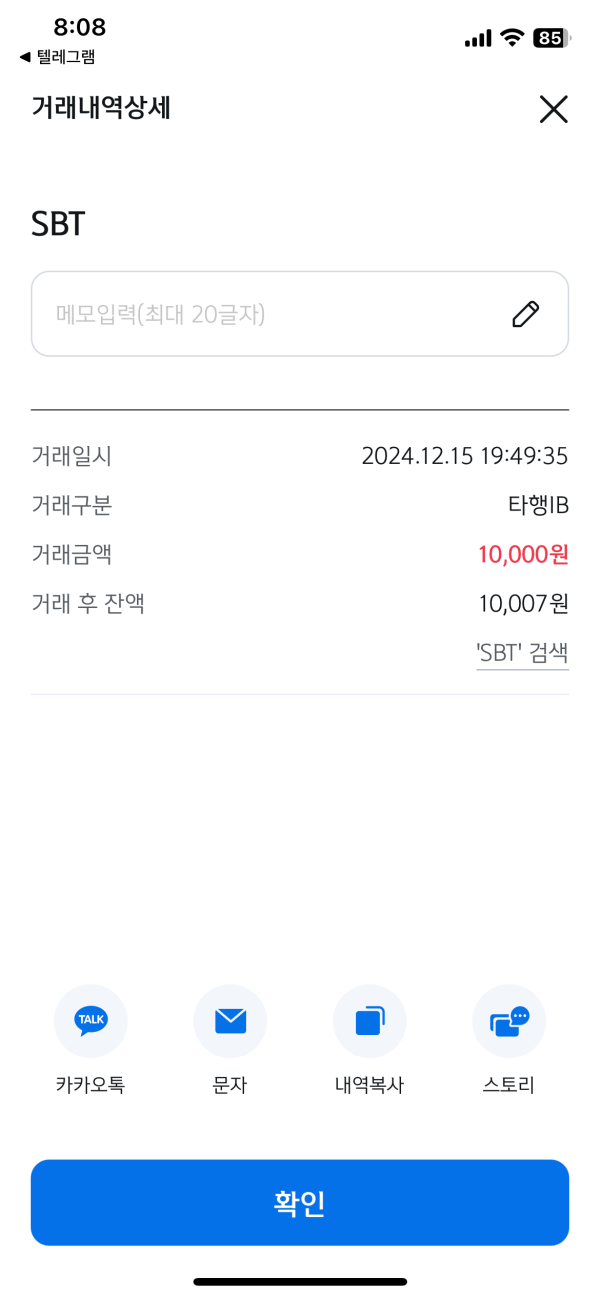Return to 텔레그램 via back link
This screenshot has height=1298, width=600.
tap(57, 57)
